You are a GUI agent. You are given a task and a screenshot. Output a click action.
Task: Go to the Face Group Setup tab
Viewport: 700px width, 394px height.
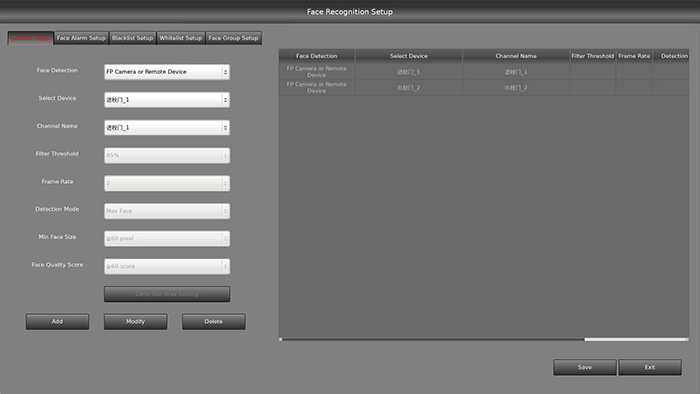(233, 38)
